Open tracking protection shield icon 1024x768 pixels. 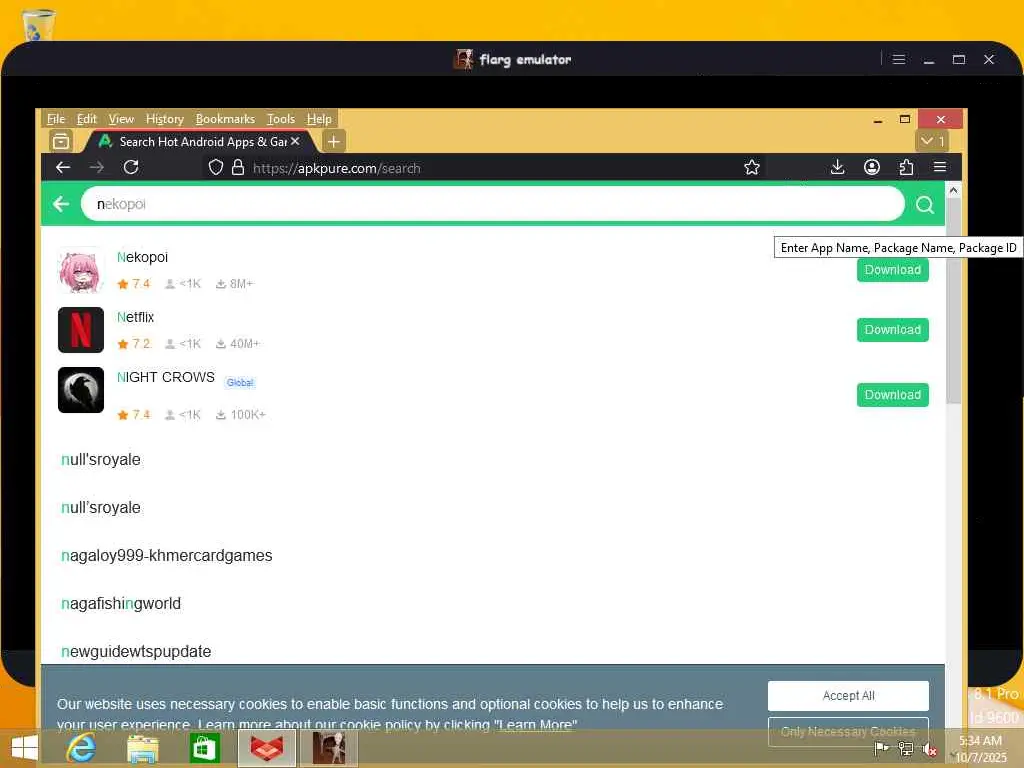pos(216,168)
